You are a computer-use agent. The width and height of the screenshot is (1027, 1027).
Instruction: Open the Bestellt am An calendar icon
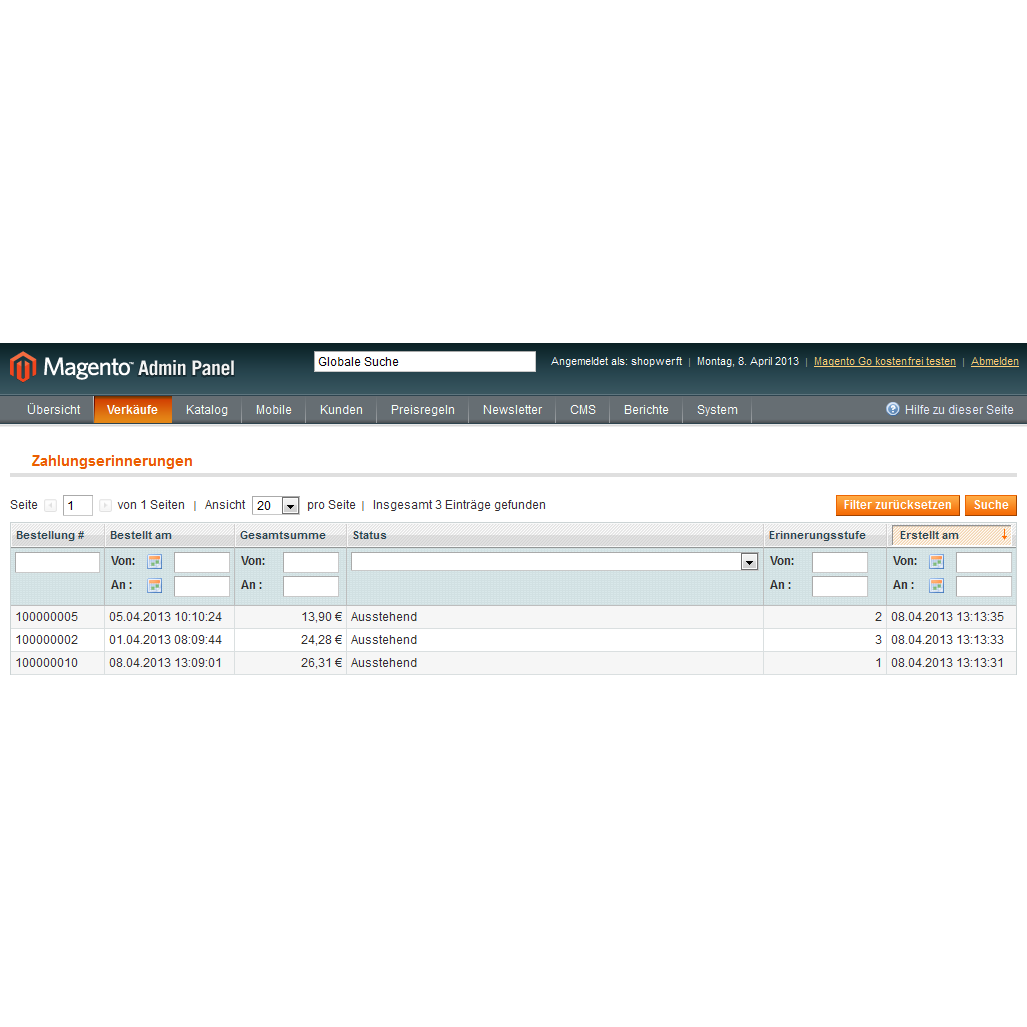155,586
